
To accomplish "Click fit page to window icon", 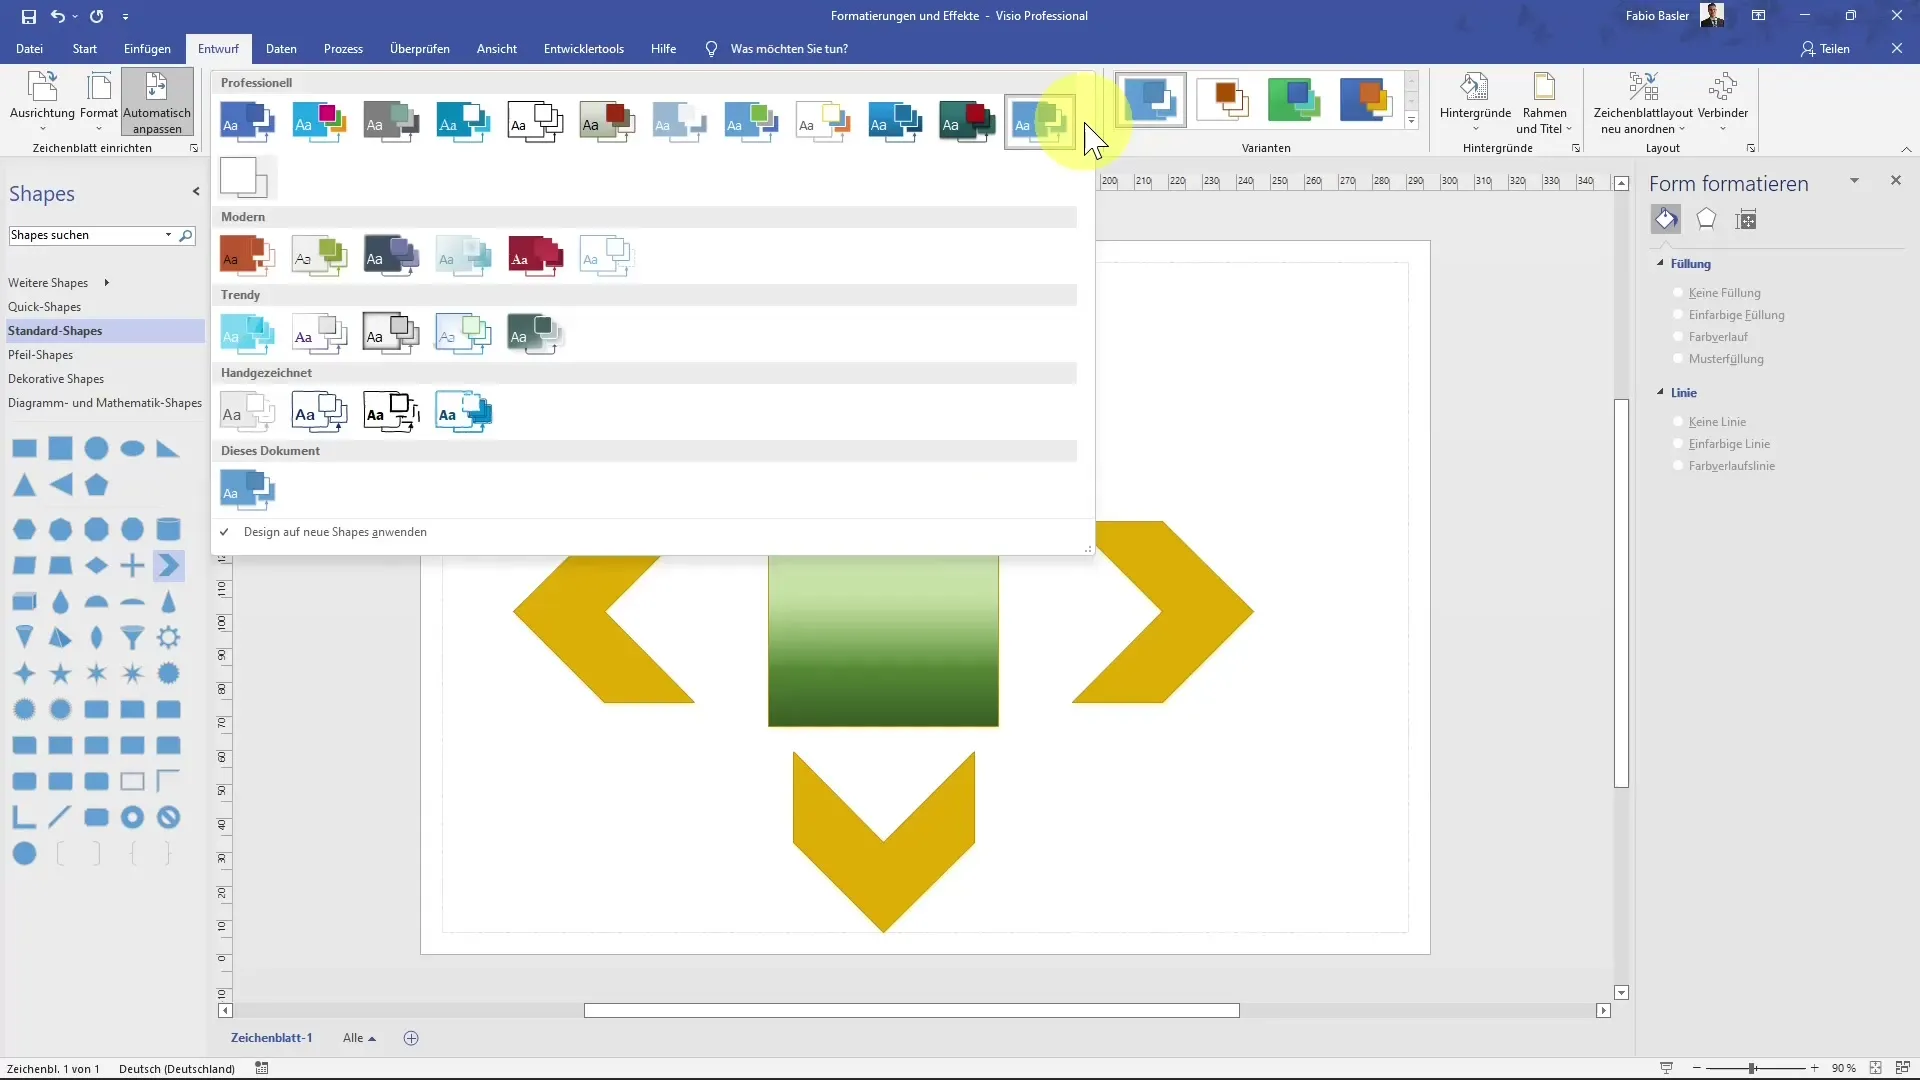I will pos(1875,1068).
